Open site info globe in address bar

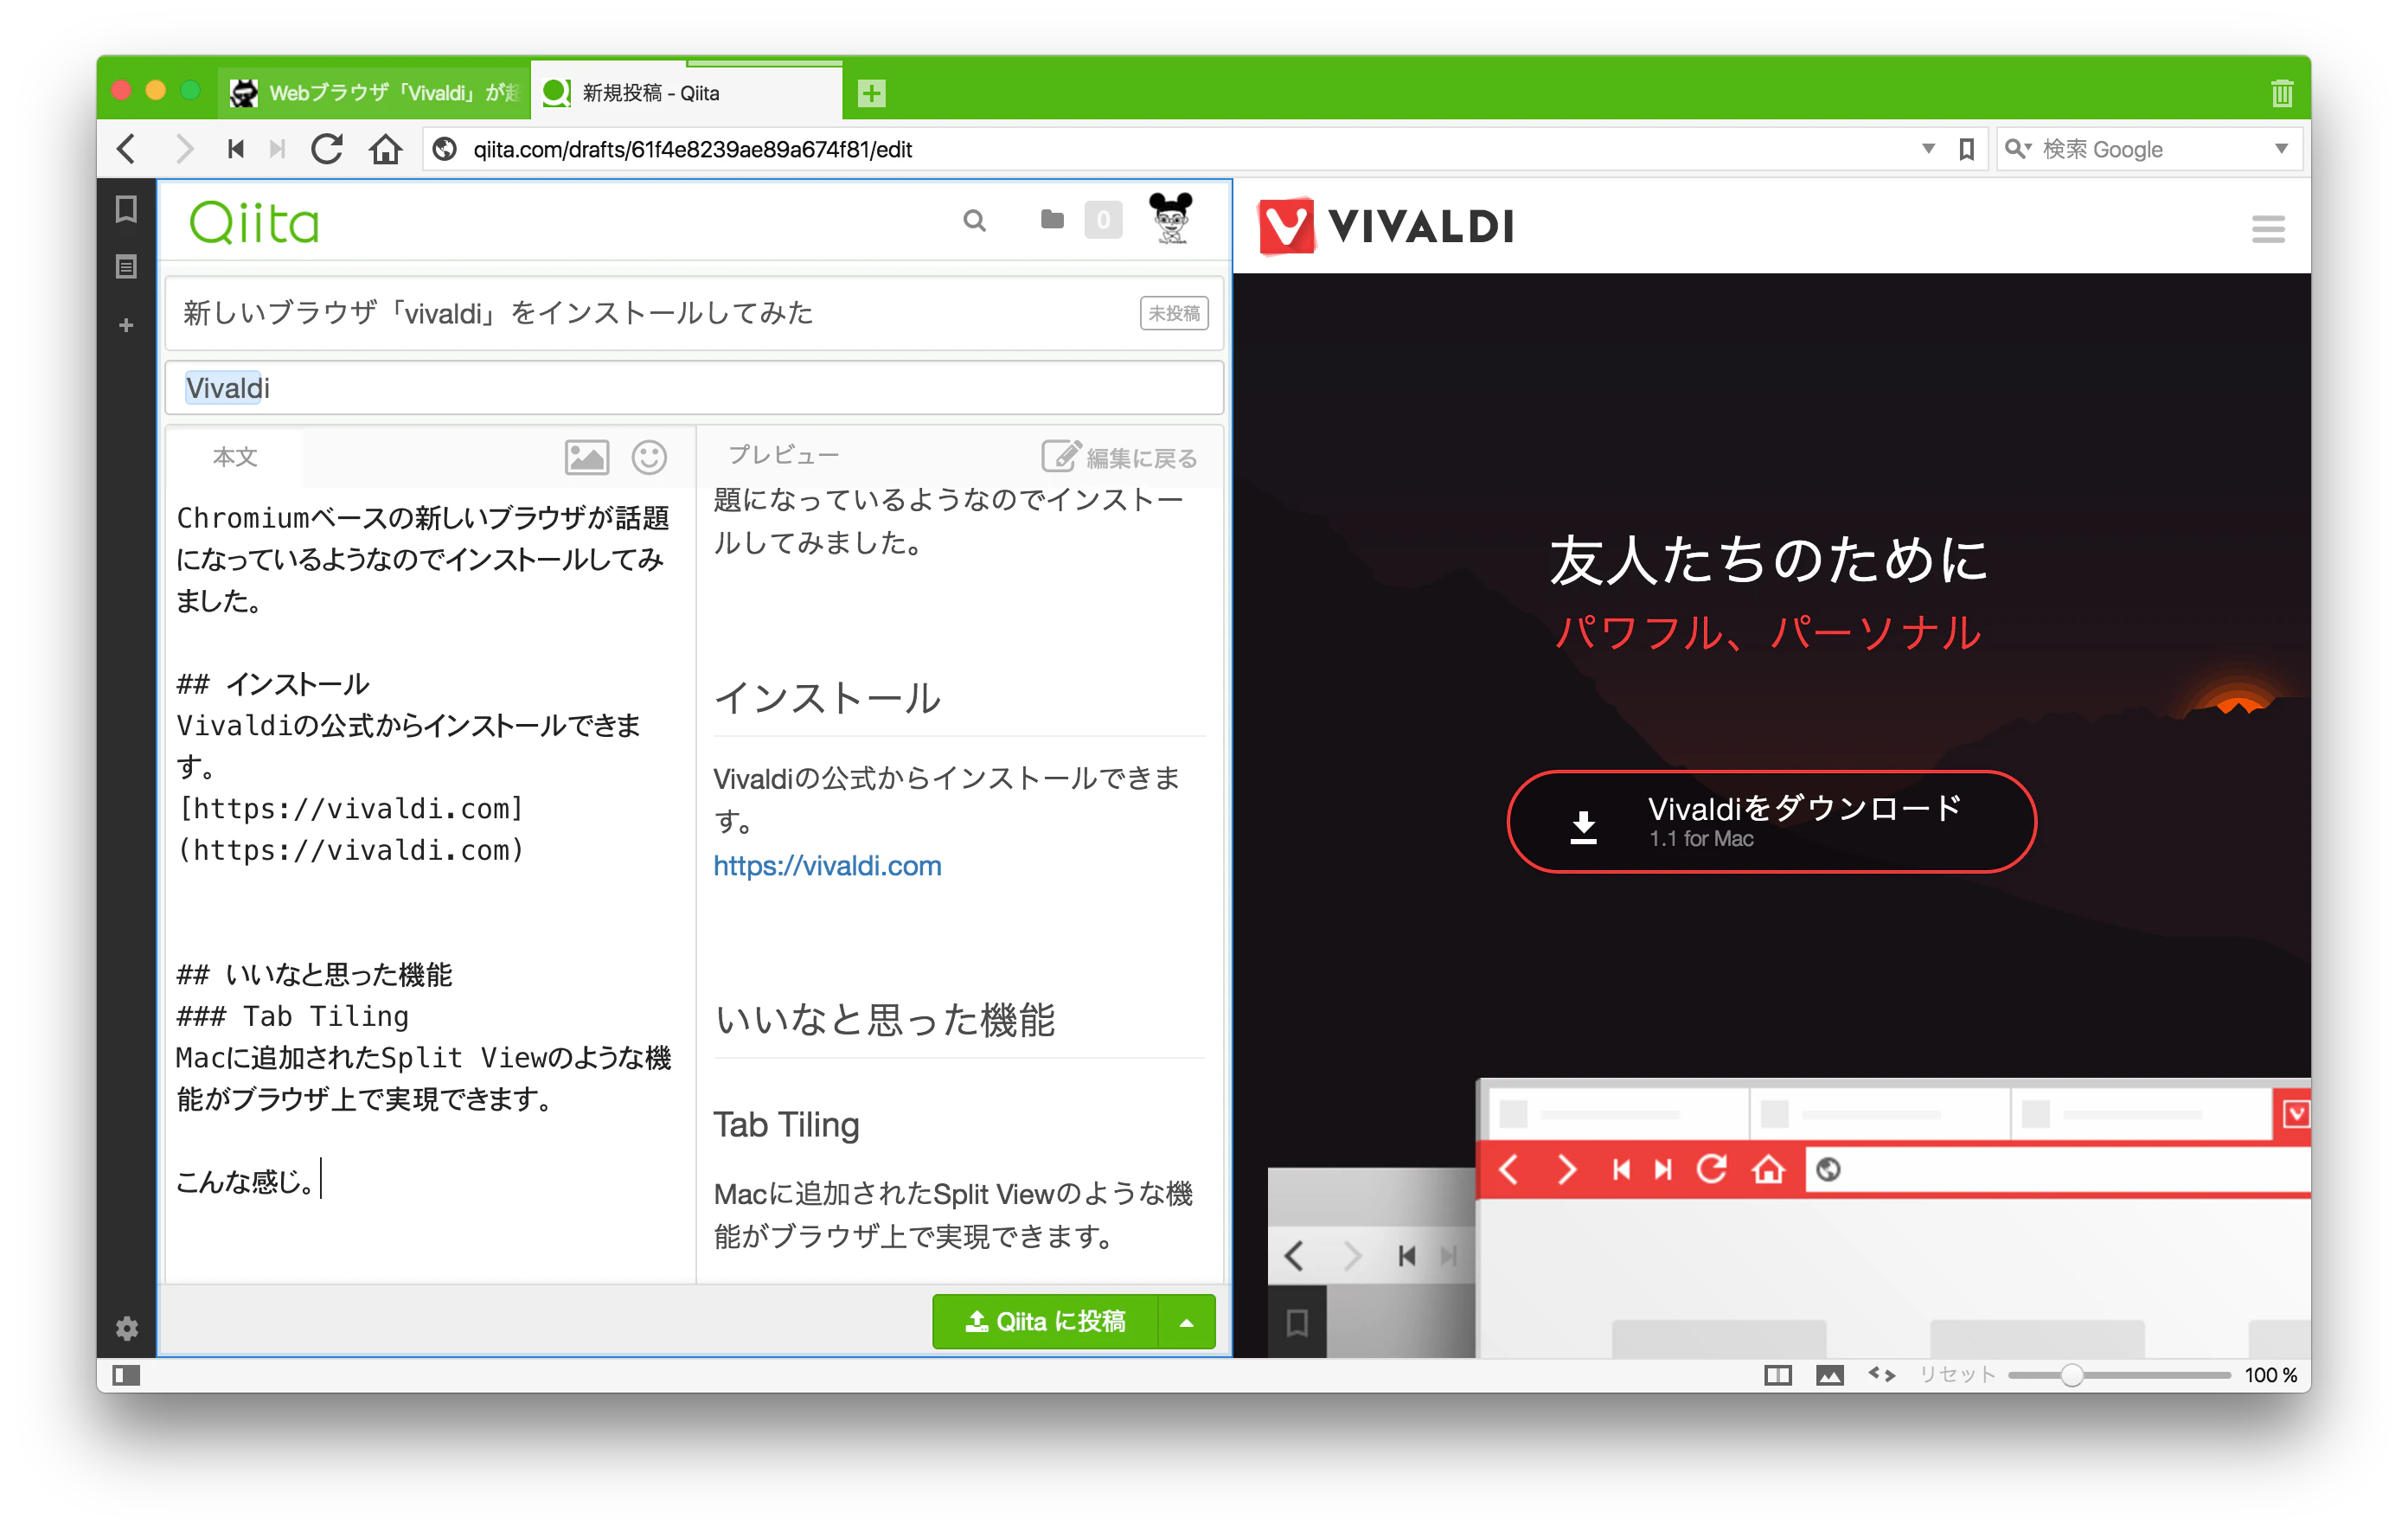pos(445,149)
